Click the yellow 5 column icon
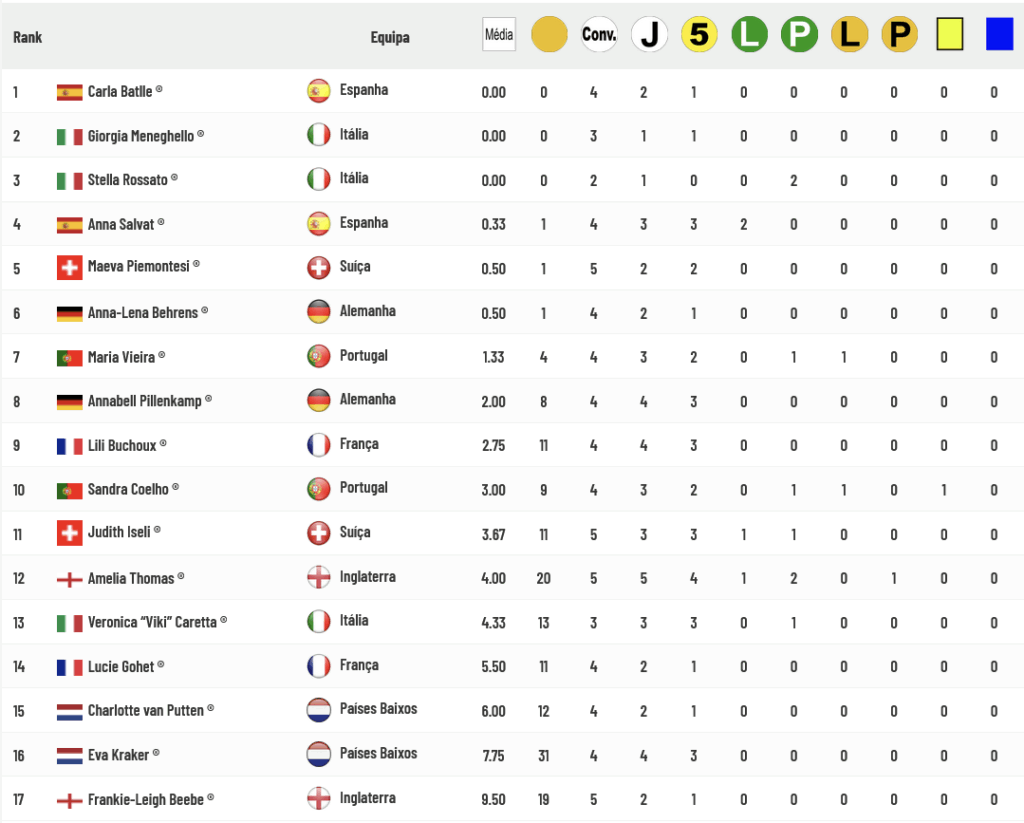 point(699,35)
